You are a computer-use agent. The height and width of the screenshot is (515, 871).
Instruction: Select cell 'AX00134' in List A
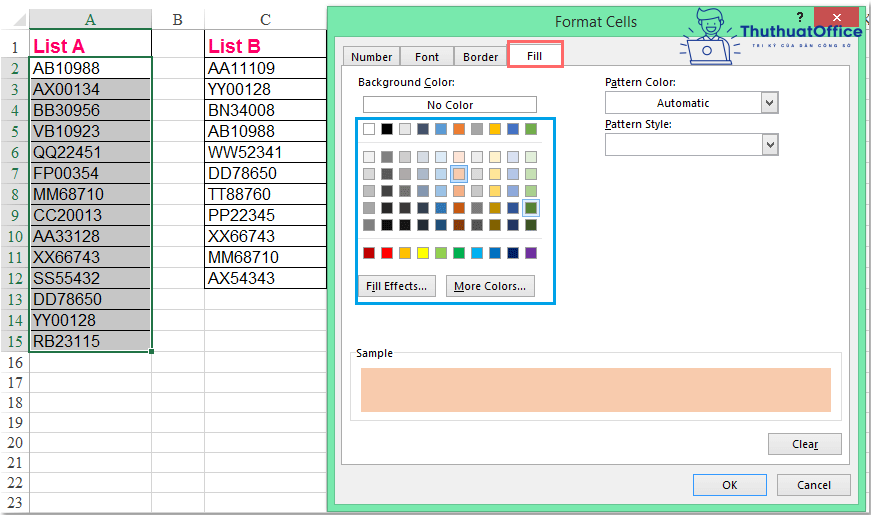(90, 89)
